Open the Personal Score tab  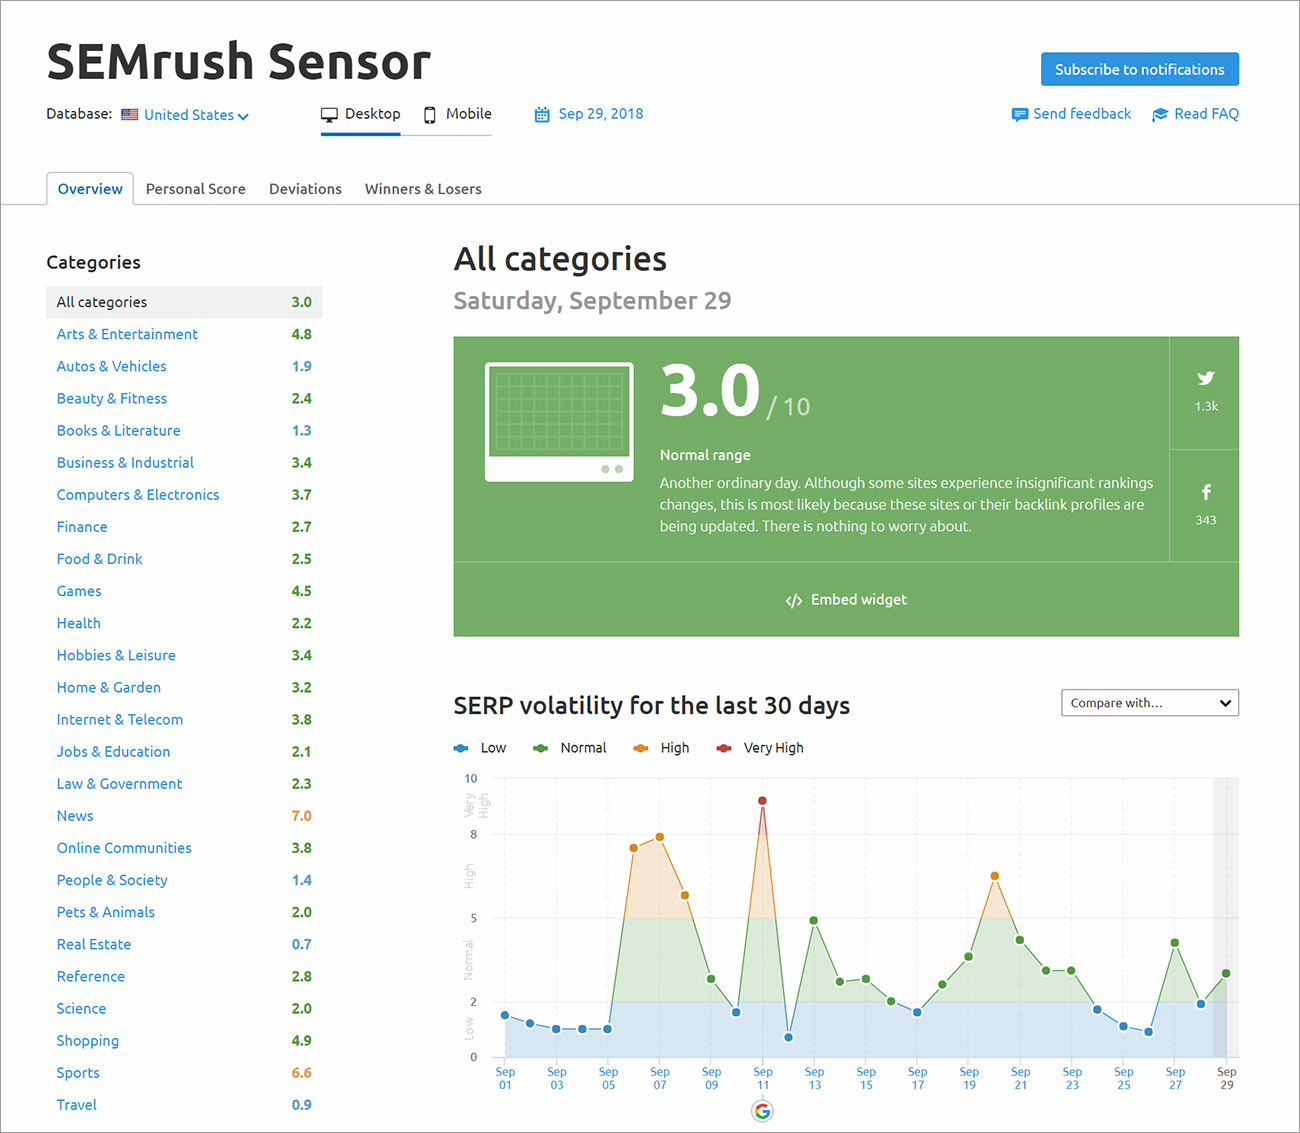click(196, 189)
